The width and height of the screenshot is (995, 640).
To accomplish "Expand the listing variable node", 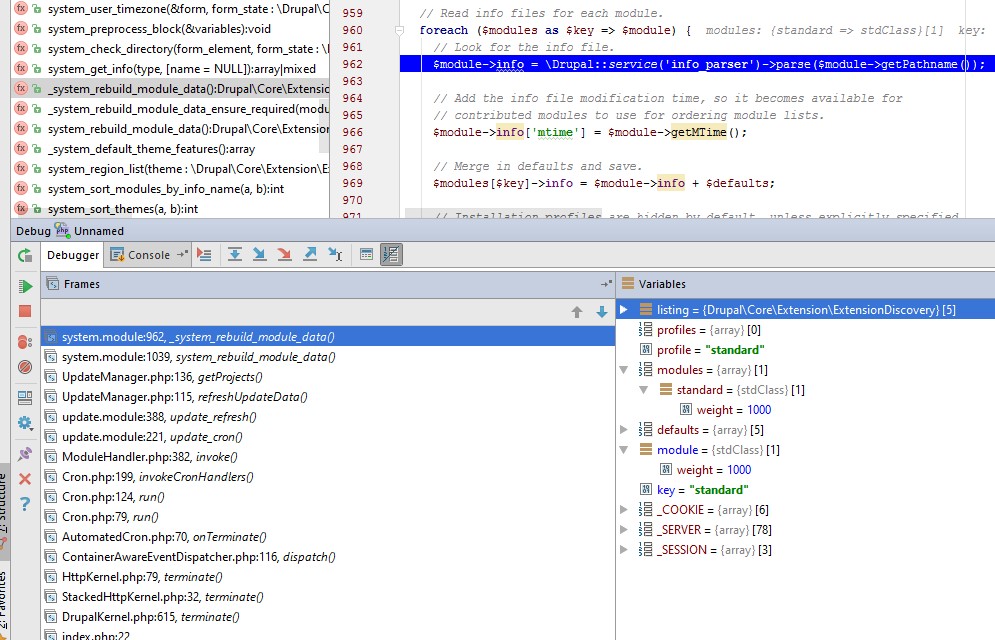I will 624,310.
